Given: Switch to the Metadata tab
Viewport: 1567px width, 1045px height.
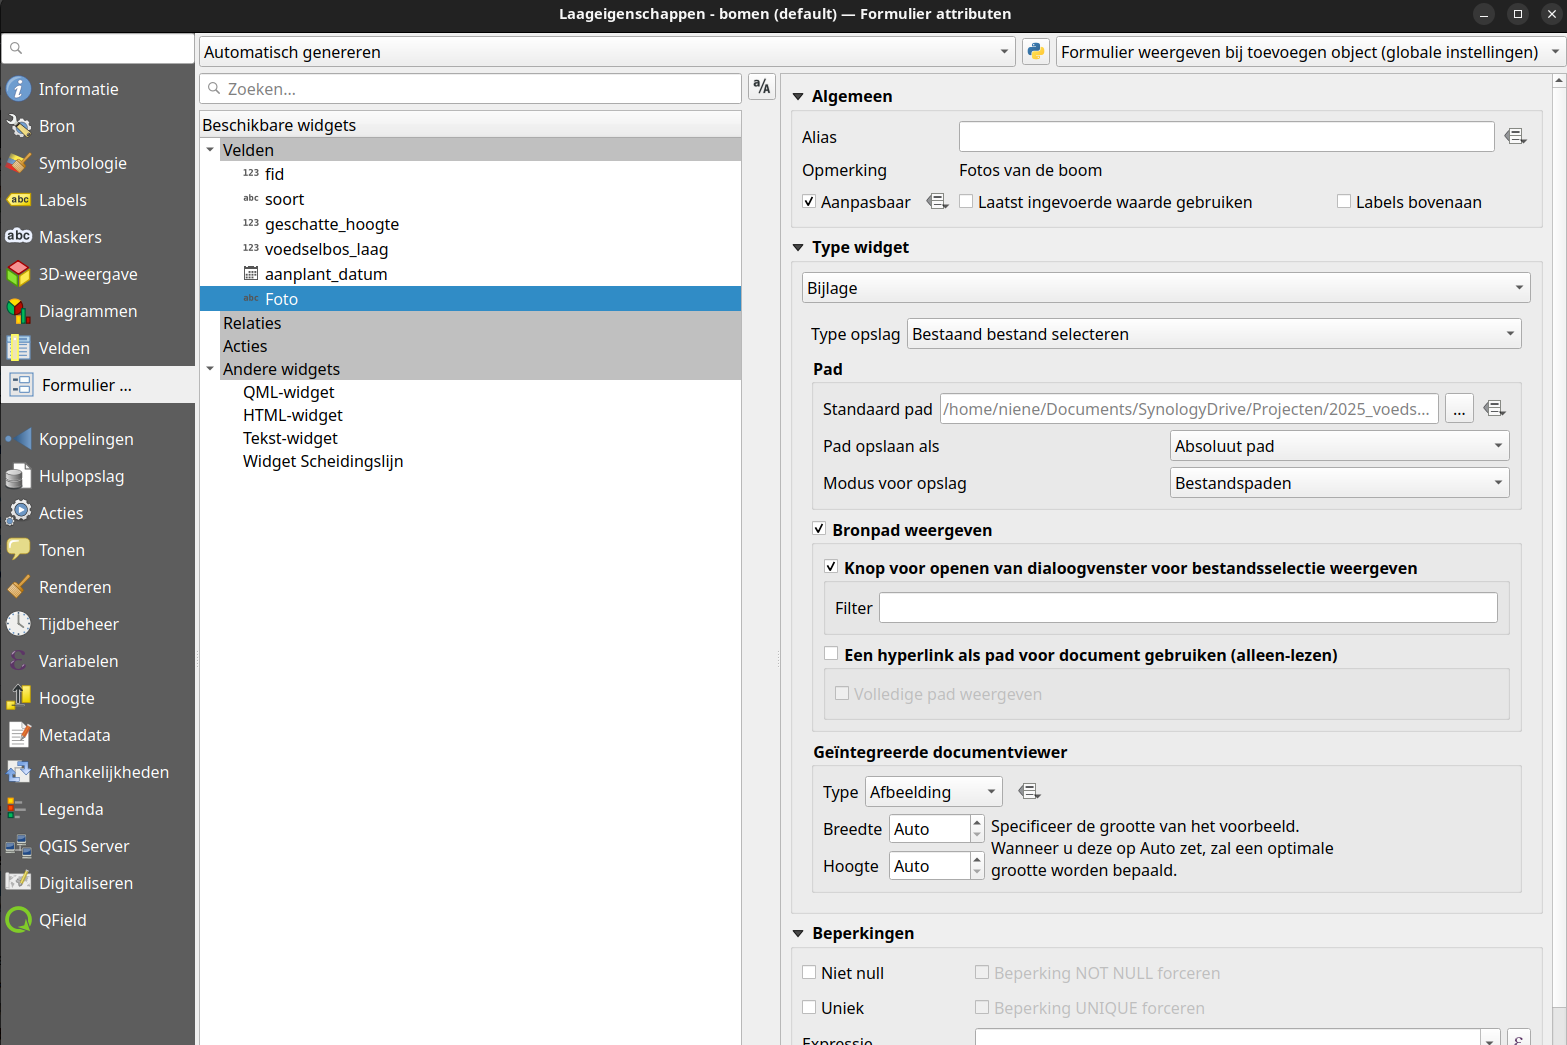Looking at the screenshot, I should pos(74,735).
